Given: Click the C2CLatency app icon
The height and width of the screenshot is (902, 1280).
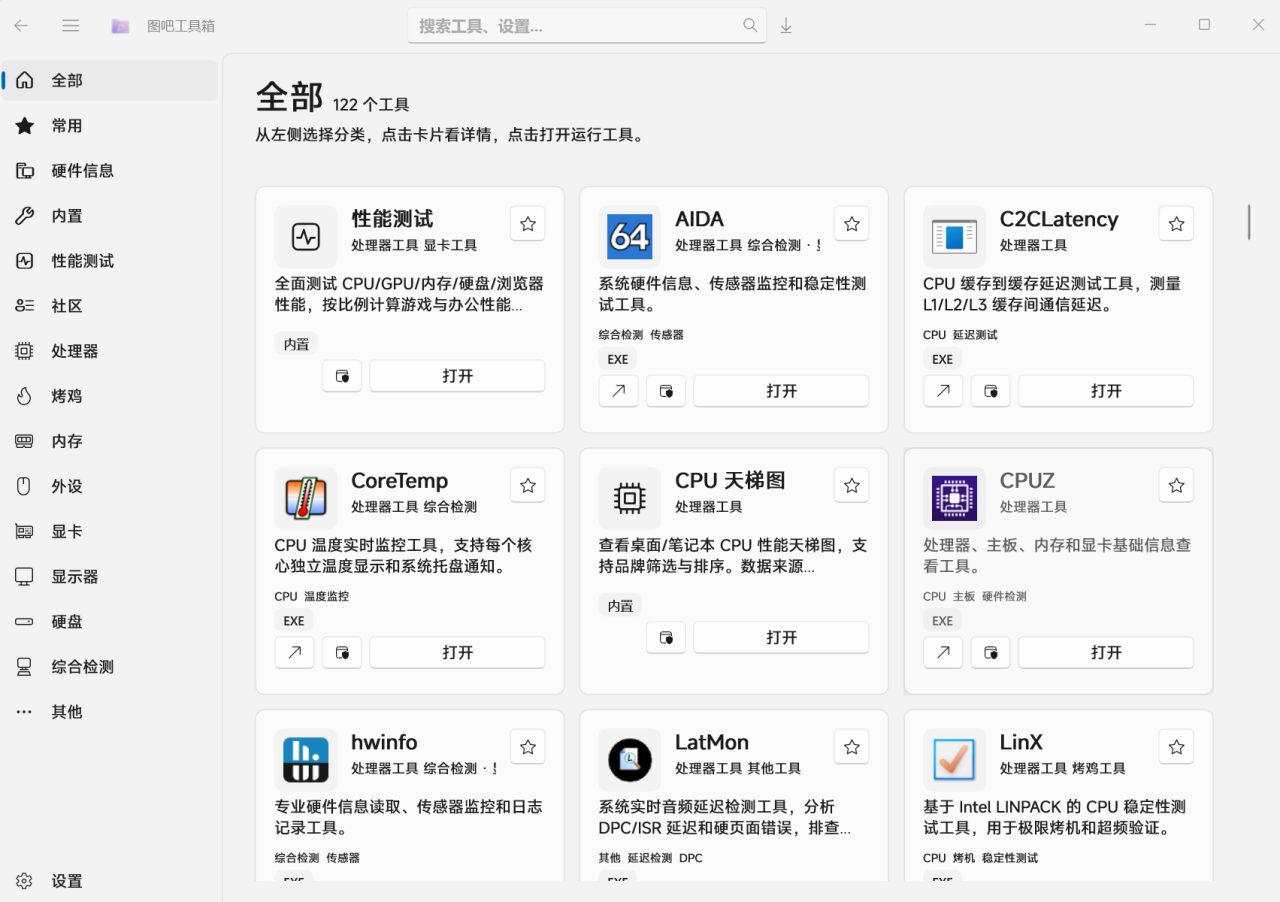Looking at the screenshot, I should click(x=954, y=236).
